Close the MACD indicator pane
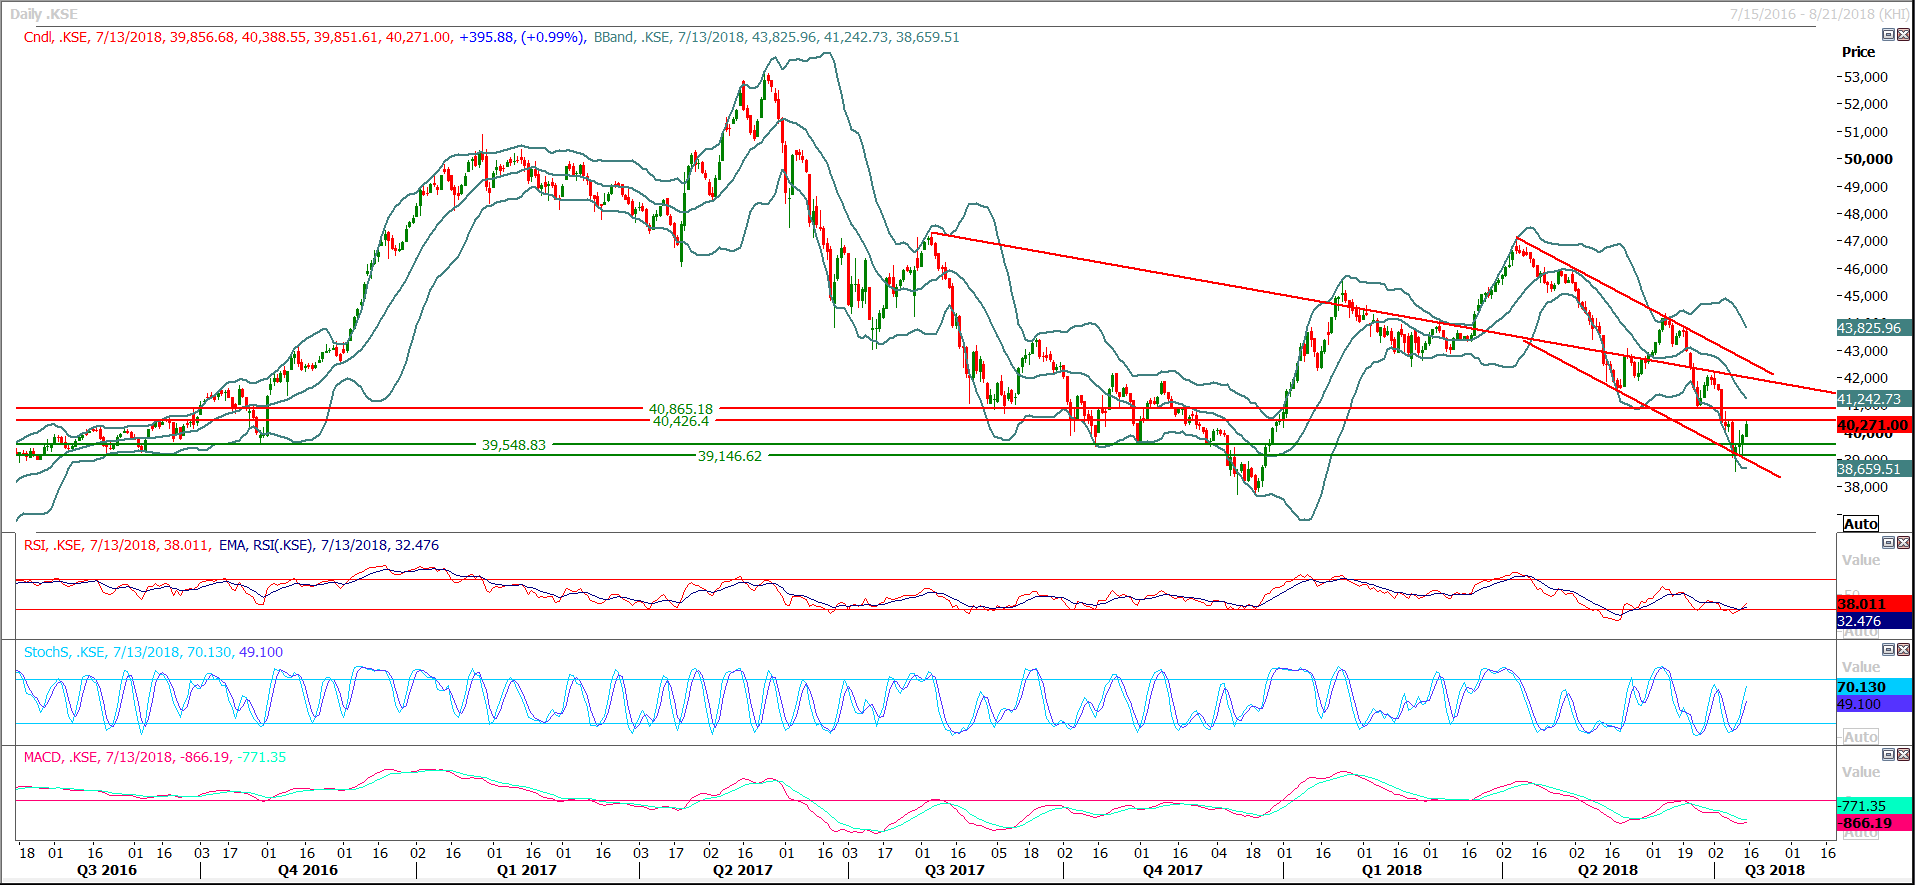This screenshot has height=885, width=1915. (1903, 755)
